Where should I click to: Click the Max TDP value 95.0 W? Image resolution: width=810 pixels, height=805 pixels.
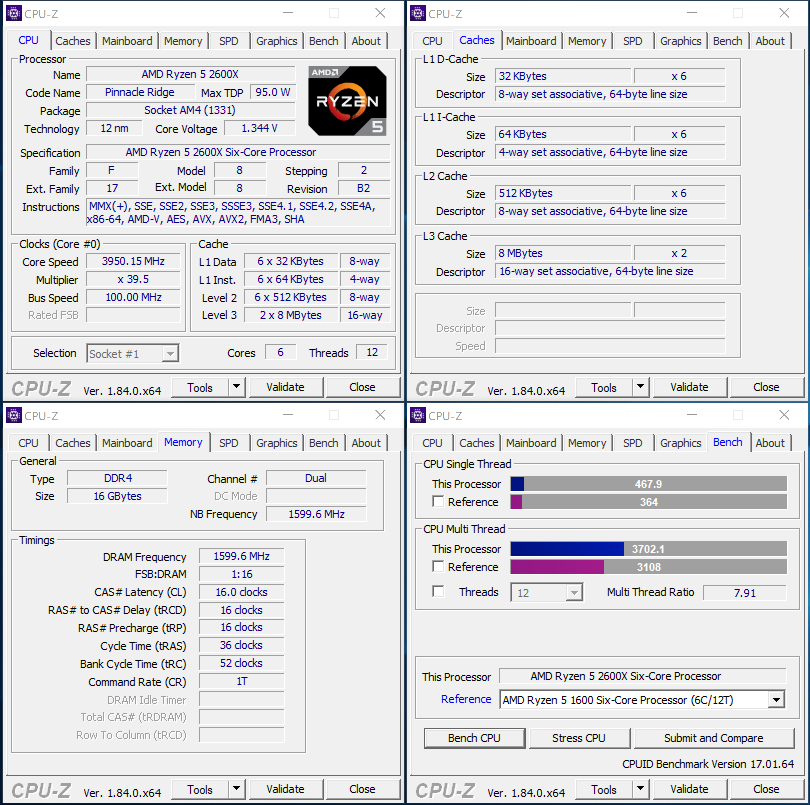(273, 92)
